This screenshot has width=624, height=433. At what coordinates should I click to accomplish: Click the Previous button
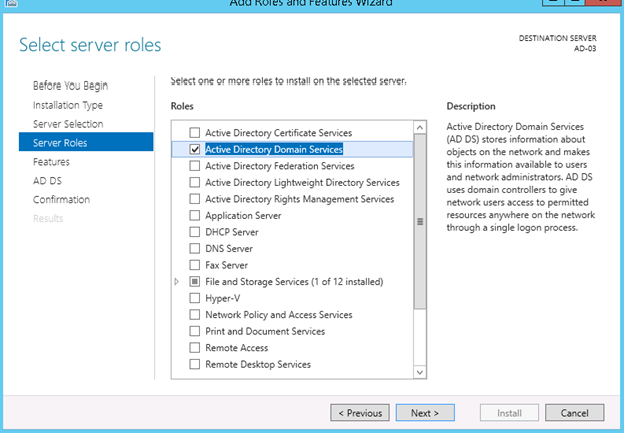coord(359,412)
